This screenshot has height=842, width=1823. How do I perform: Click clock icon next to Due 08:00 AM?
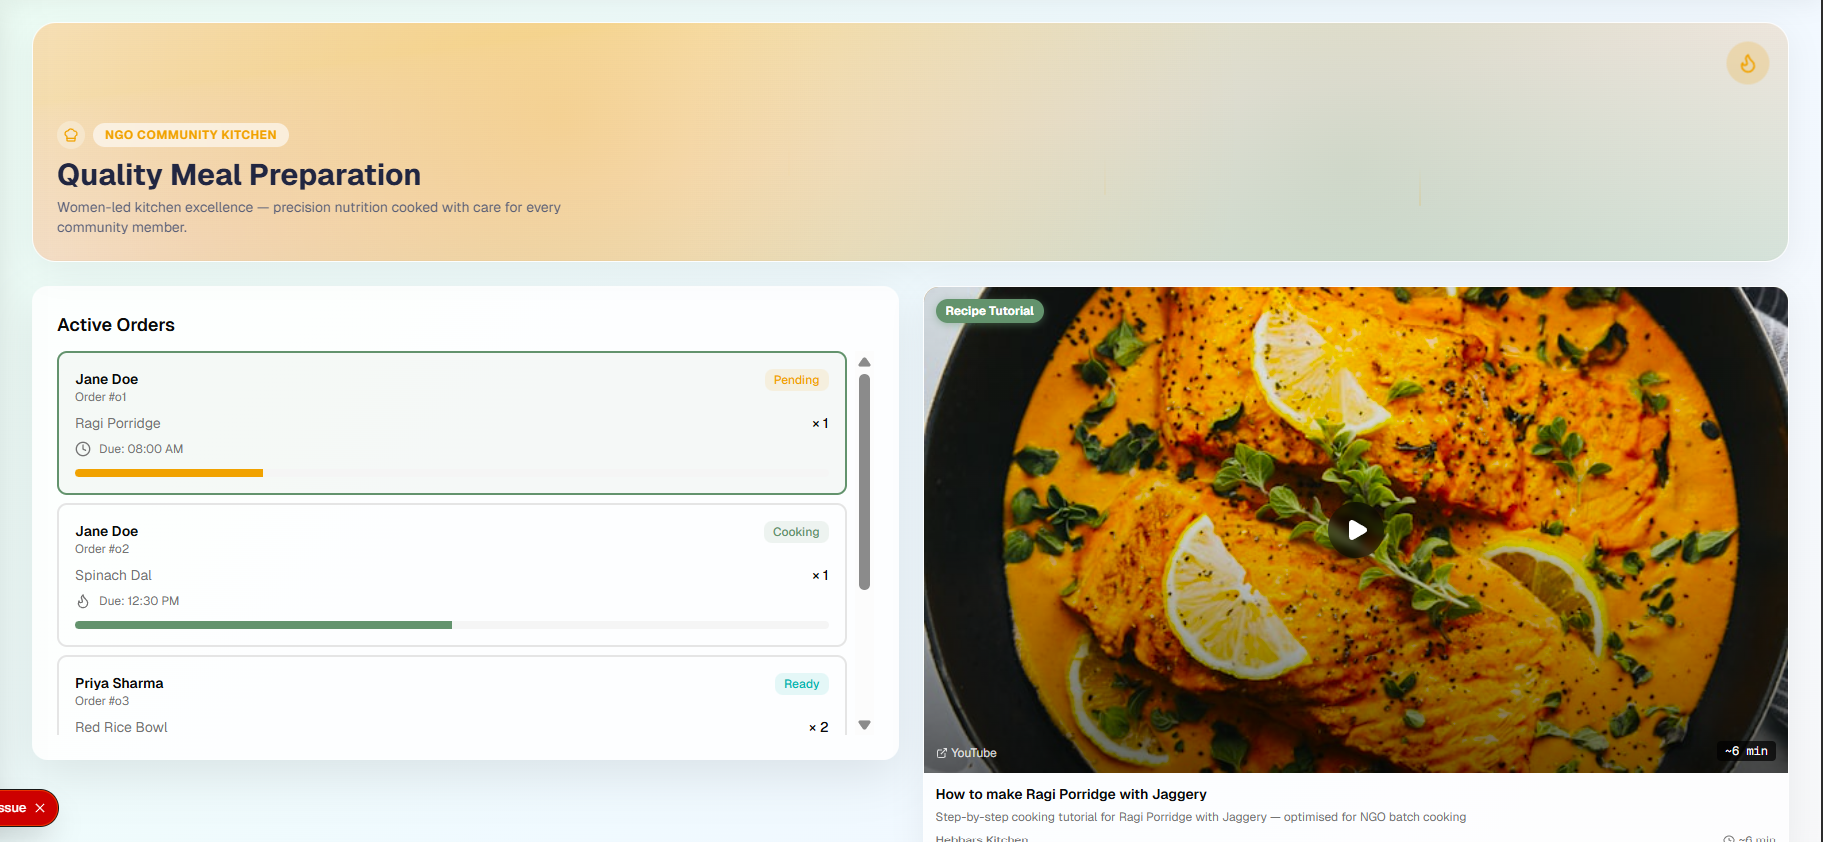83,449
